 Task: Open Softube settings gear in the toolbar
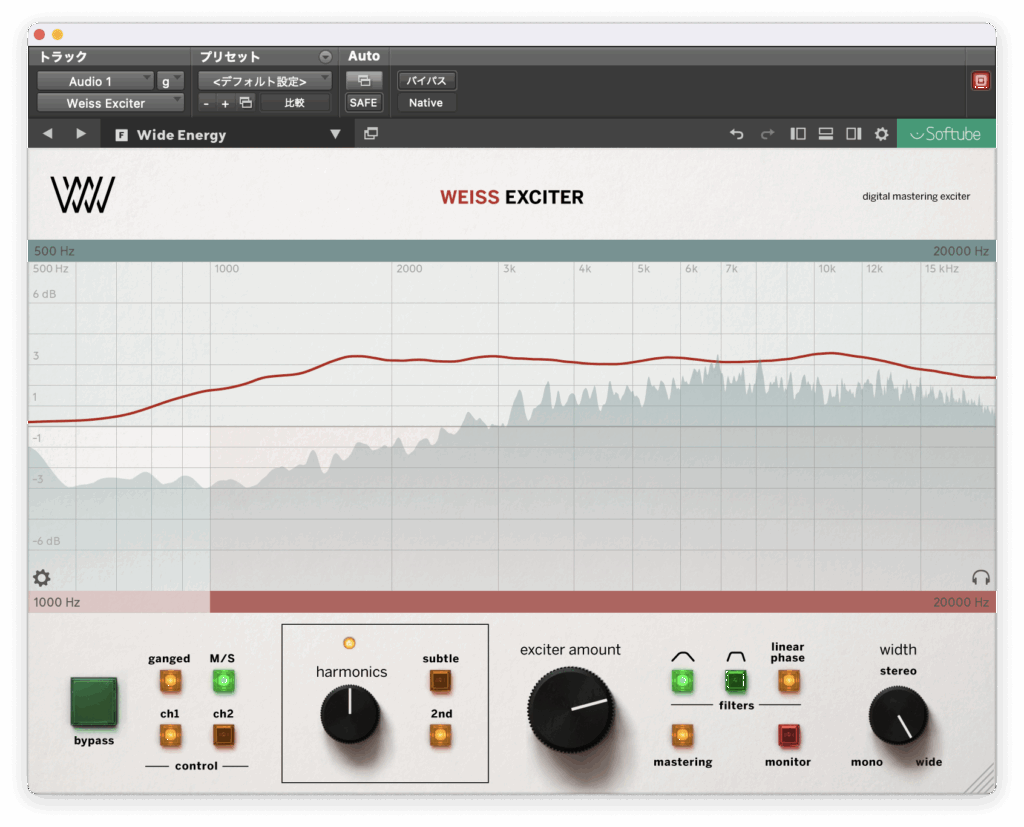pos(882,134)
